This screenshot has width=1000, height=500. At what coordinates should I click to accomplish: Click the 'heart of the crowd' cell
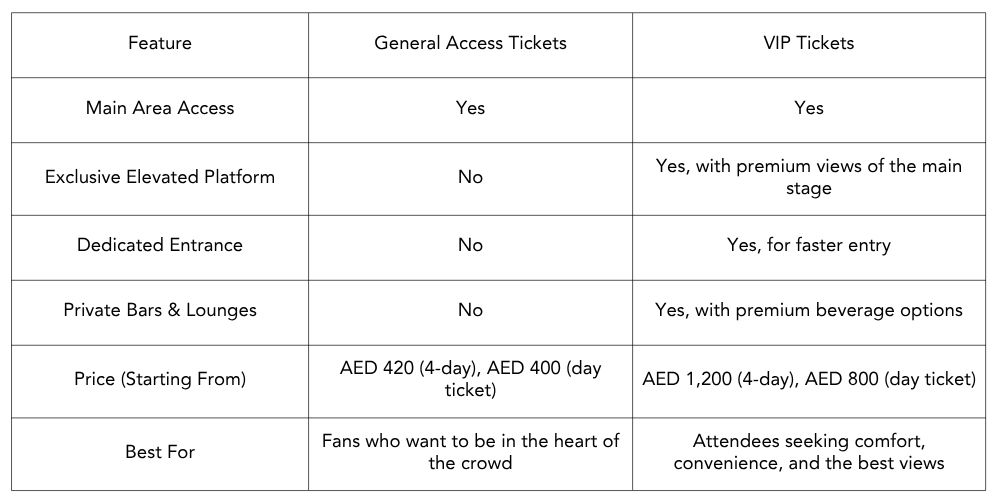click(x=470, y=452)
